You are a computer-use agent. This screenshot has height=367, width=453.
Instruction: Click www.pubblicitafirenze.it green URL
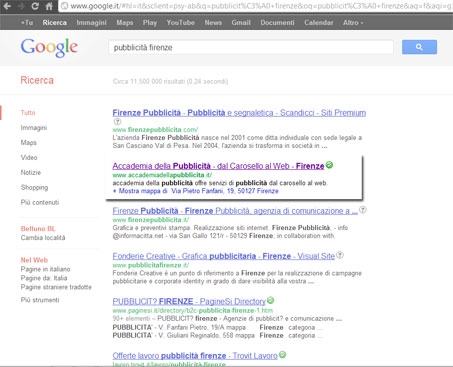(x=151, y=265)
